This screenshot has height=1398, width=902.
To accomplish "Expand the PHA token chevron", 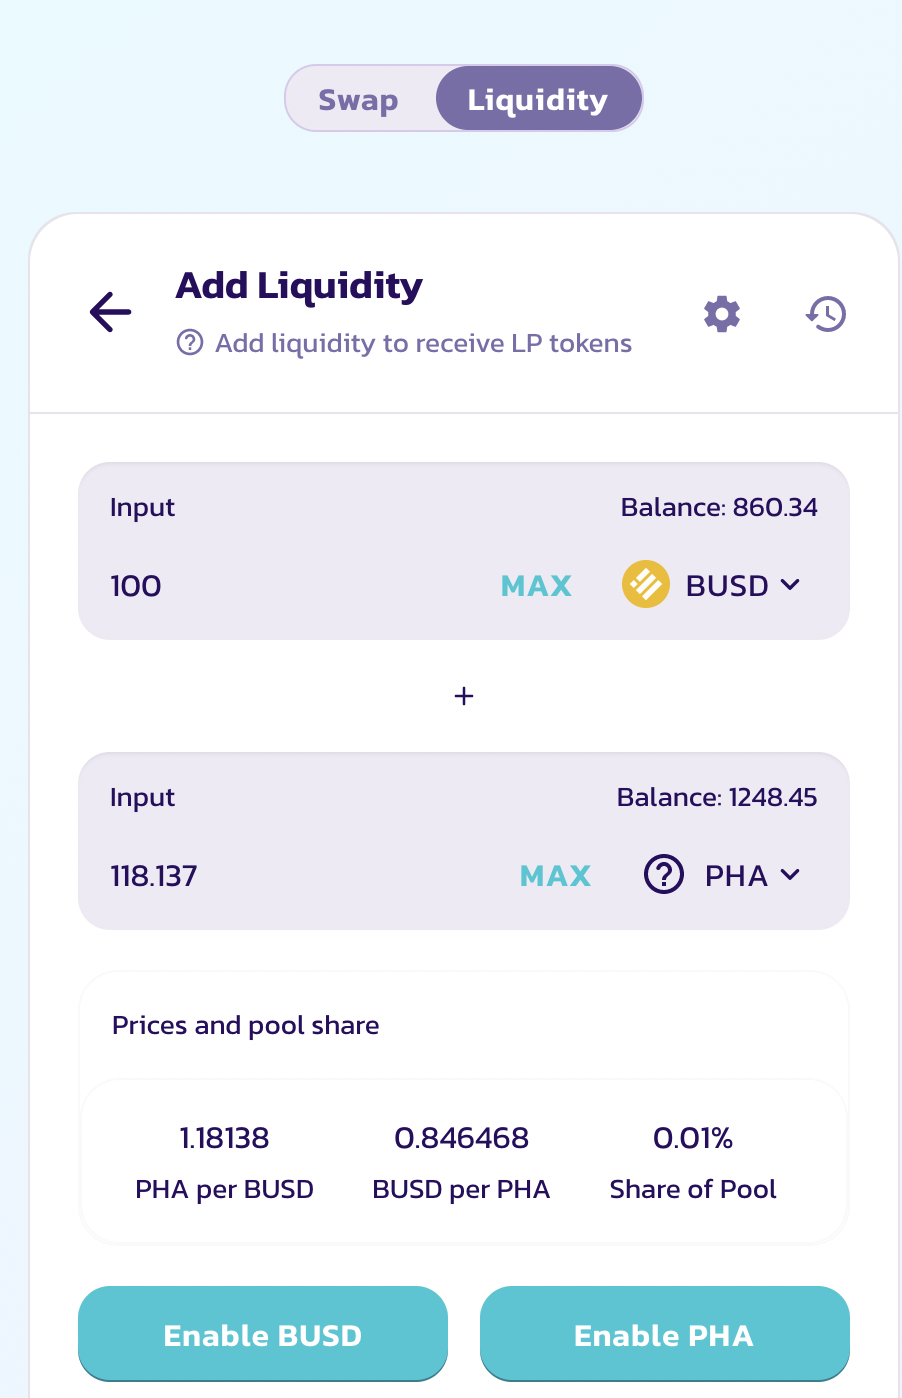I will (790, 875).
